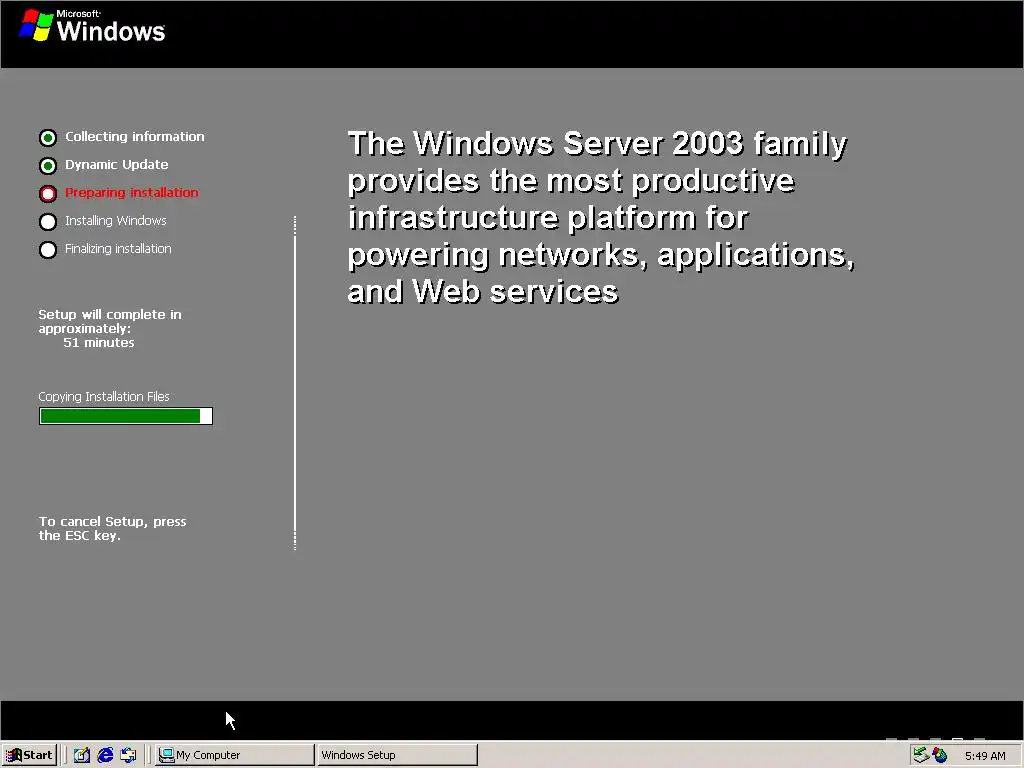Click the Microsoft Windows logo
This screenshot has width=1024, height=768.
click(x=92, y=25)
